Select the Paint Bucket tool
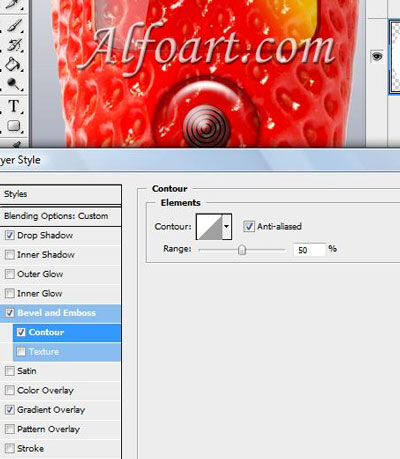 pos(14,64)
